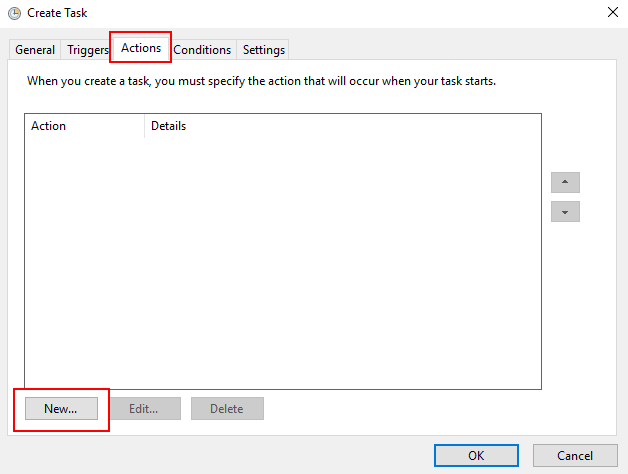
Task: Click the Details column header
Action: click(x=340, y=126)
